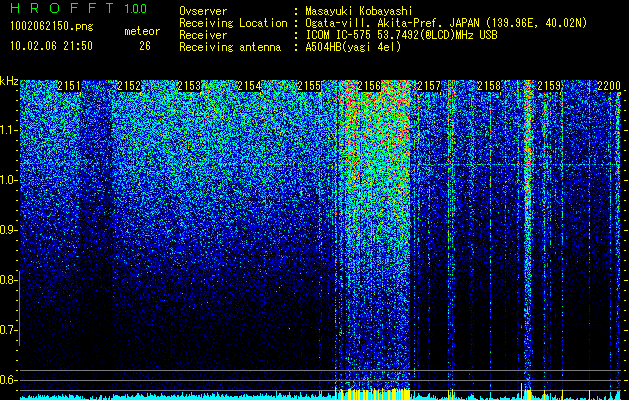Click the Receiving antenna label
This screenshot has height=400, width=629.
click(230, 47)
